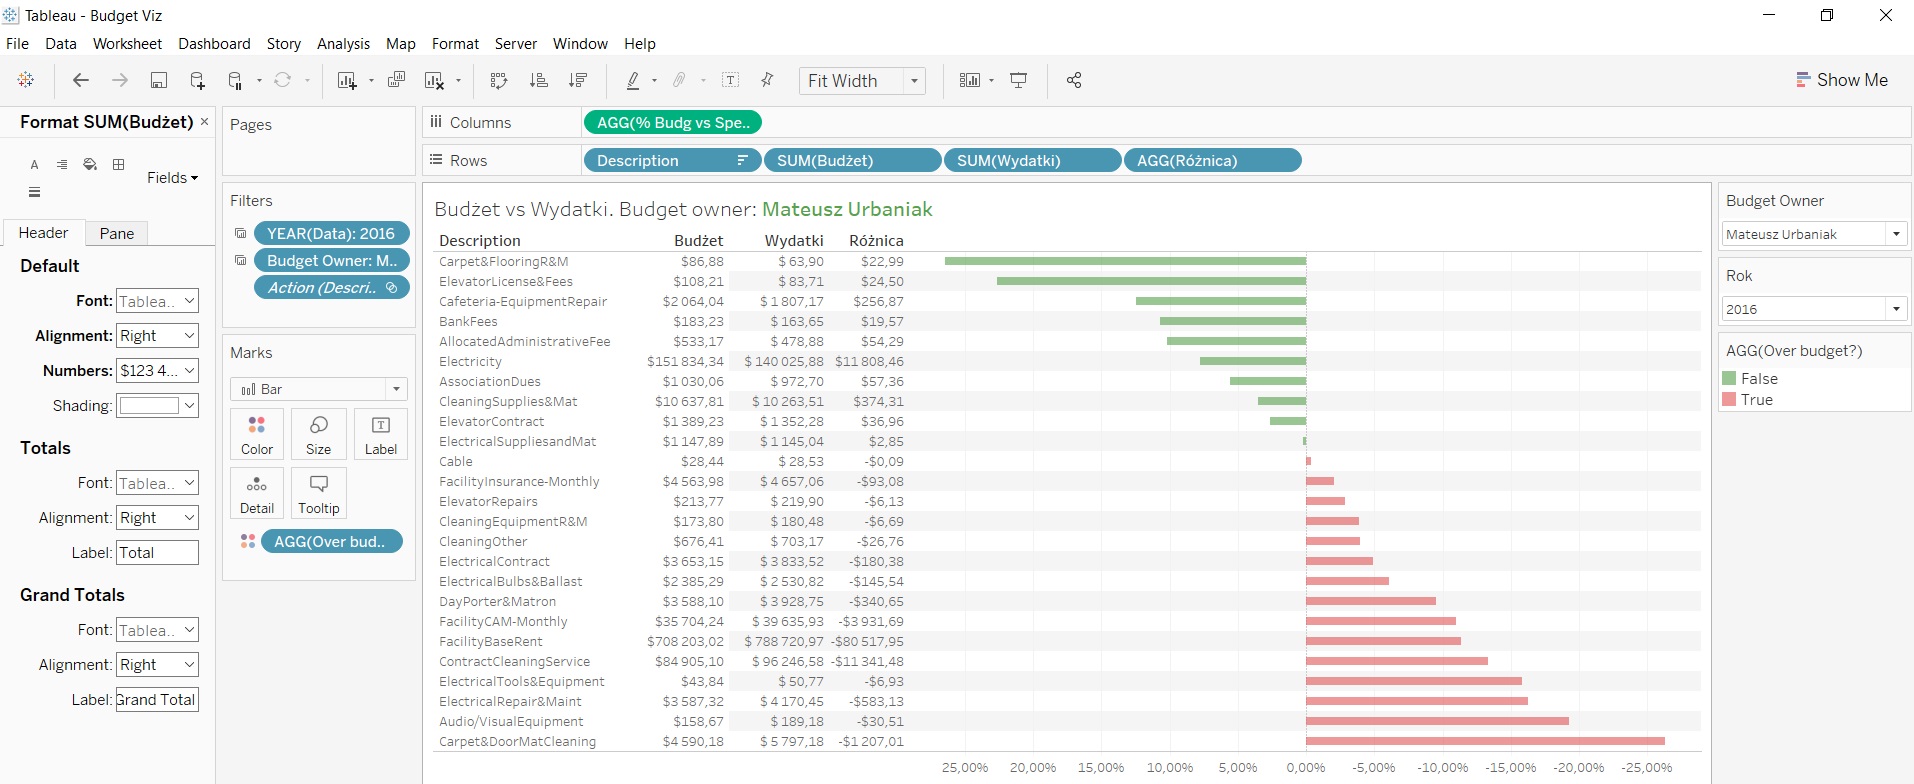Click the Grand Totals Label input field
1914x784 pixels.
[x=157, y=699]
